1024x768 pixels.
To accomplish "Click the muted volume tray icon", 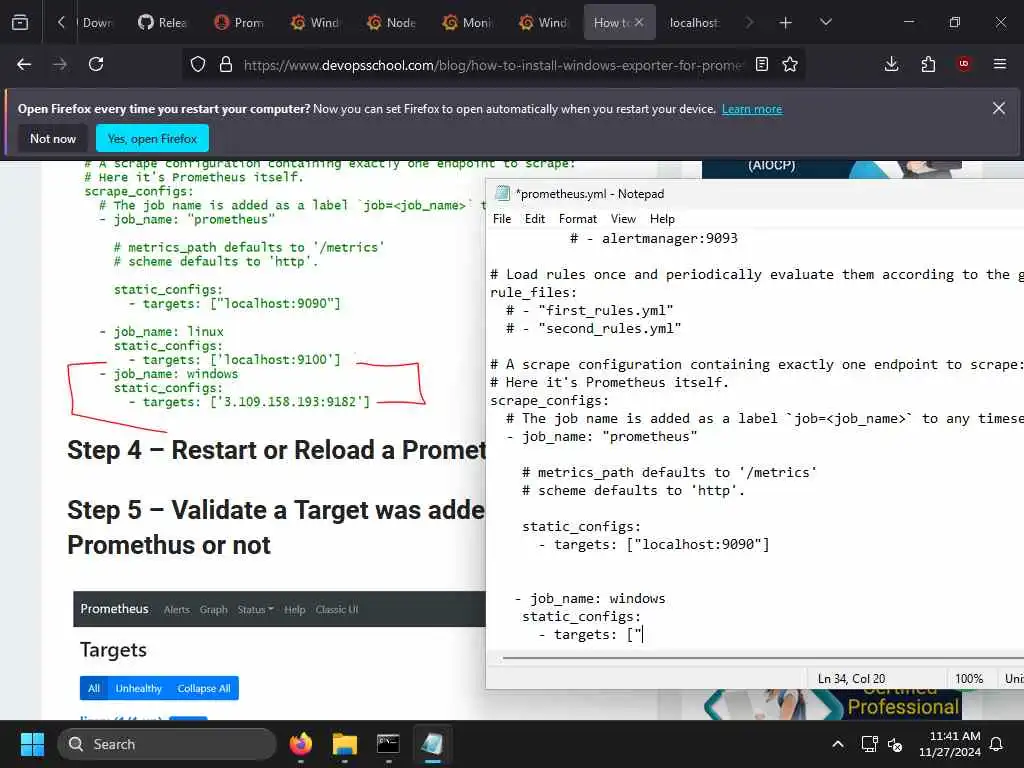I will [895, 744].
